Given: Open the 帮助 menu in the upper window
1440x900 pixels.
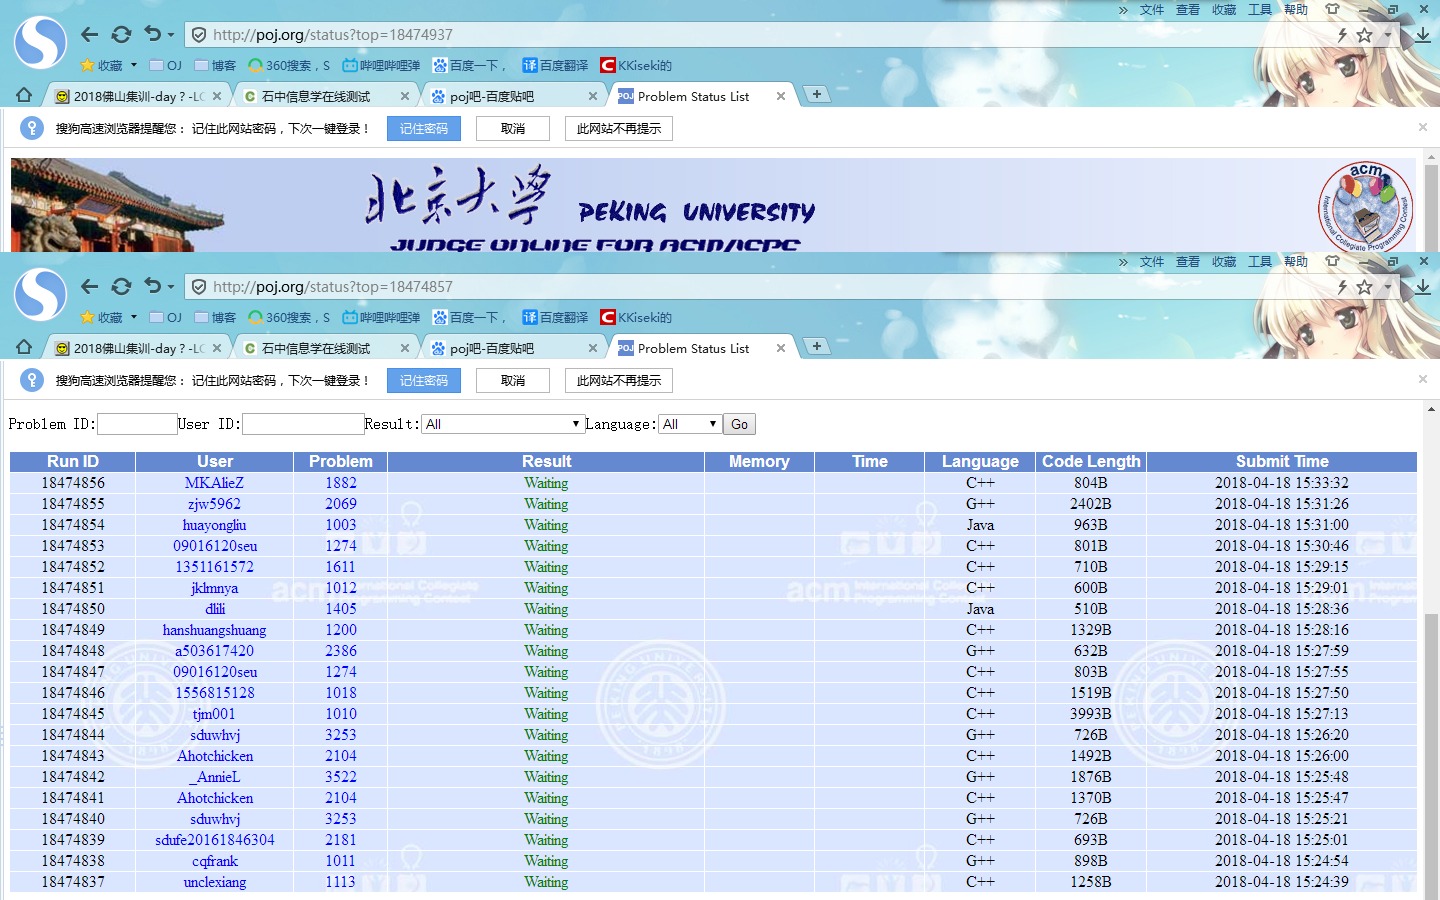Looking at the screenshot, I should [1296, 10].
